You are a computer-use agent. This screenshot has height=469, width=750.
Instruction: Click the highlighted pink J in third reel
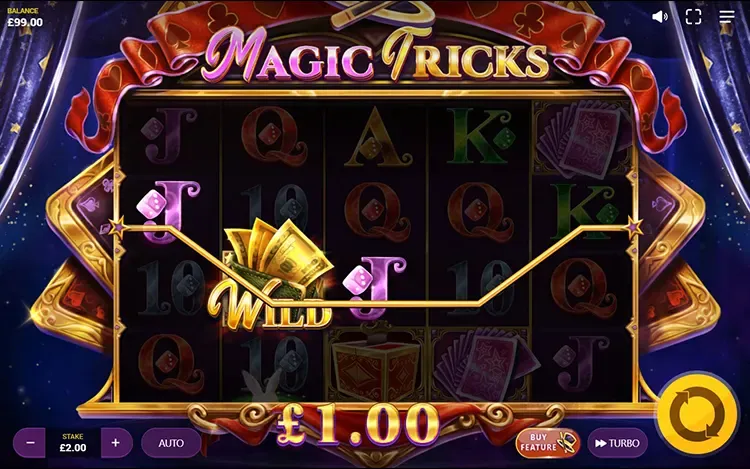375,287
